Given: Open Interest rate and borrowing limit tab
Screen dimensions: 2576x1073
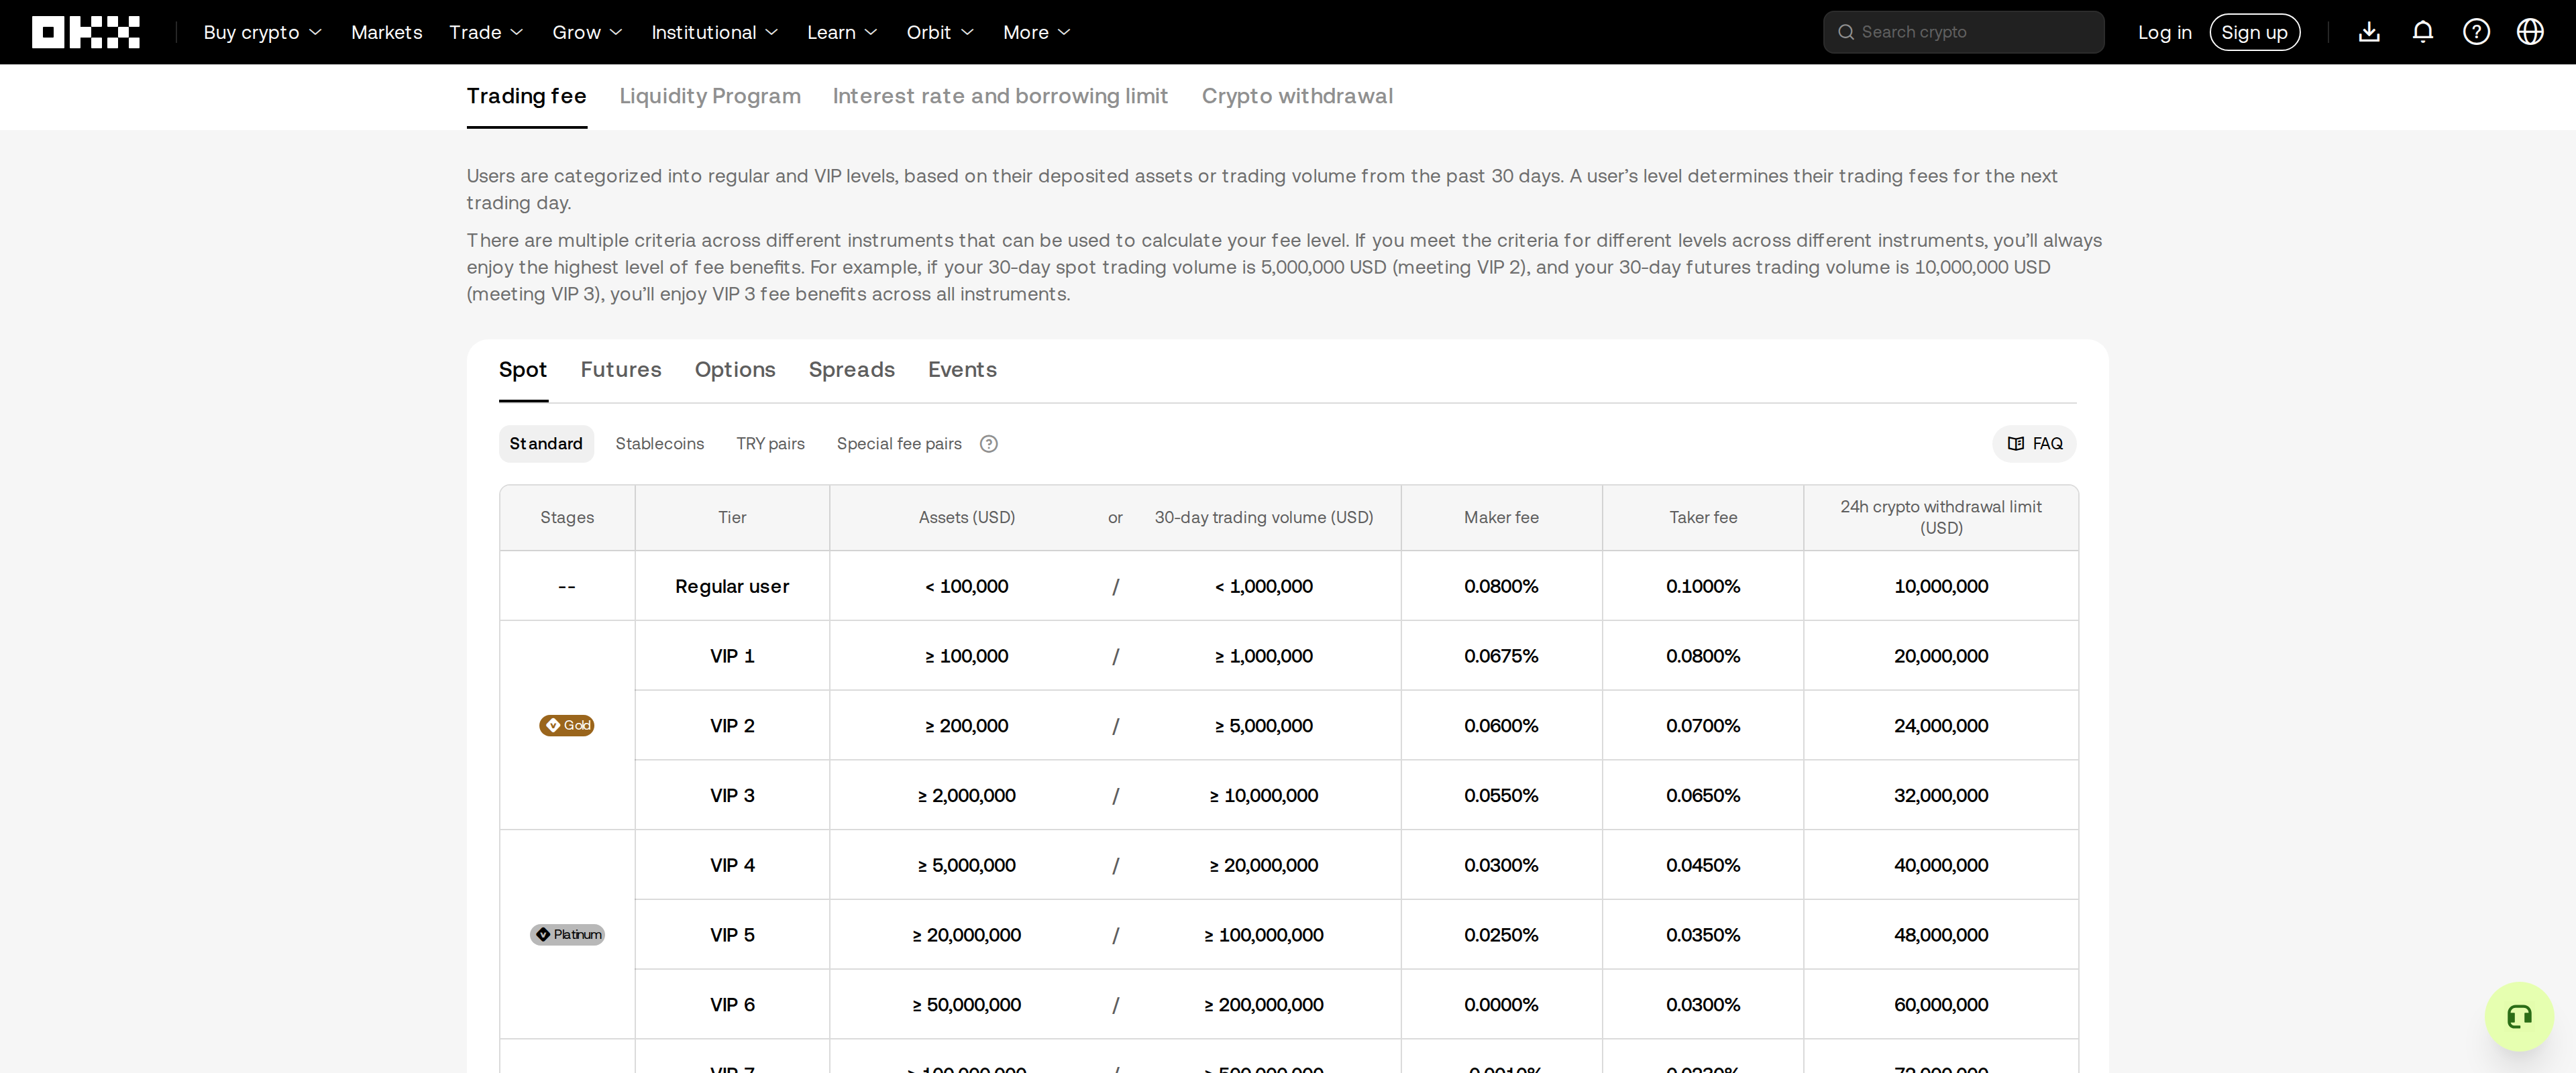Looking at the screenshot, I should coord(1000,96).
